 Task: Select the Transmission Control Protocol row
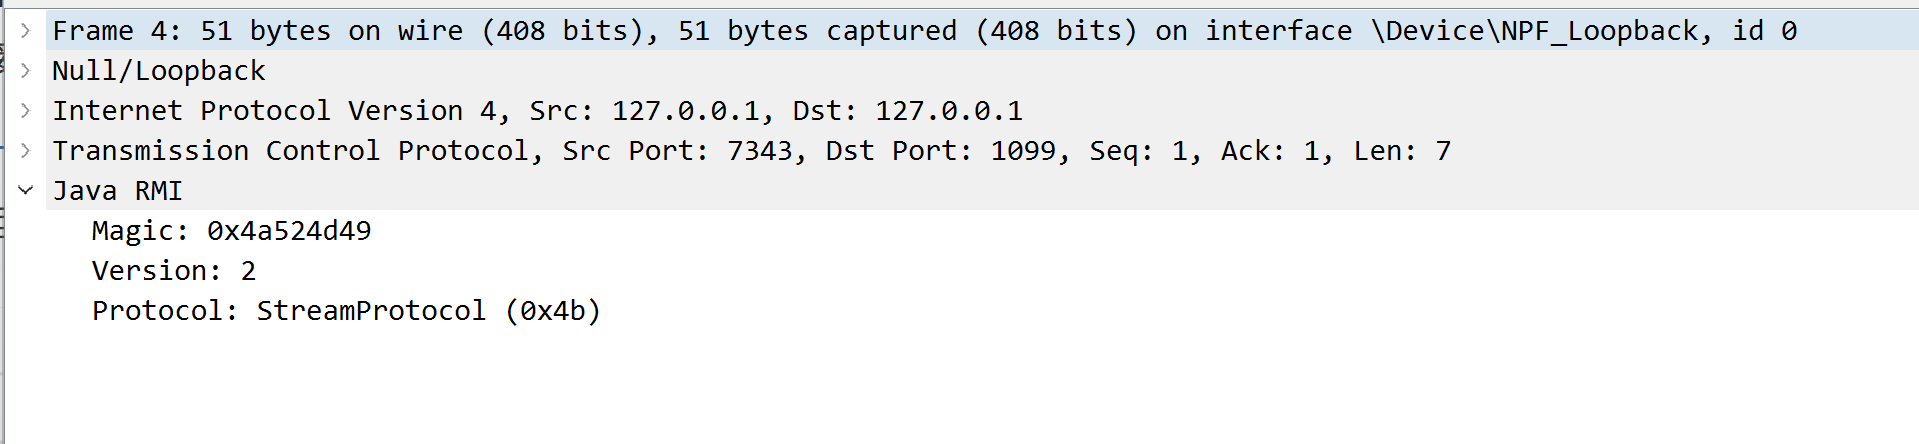(962, 151)
